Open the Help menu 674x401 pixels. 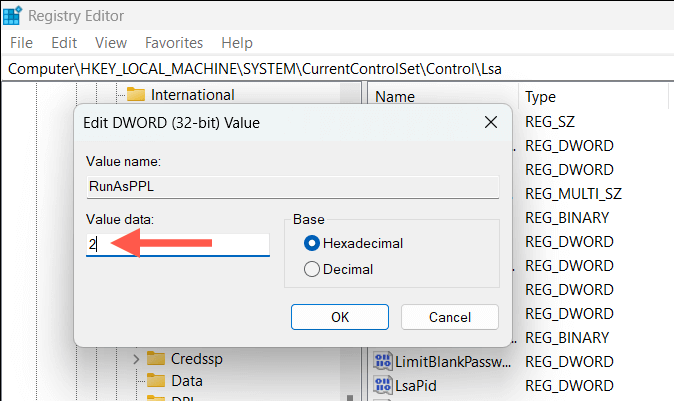coord(237,43)
